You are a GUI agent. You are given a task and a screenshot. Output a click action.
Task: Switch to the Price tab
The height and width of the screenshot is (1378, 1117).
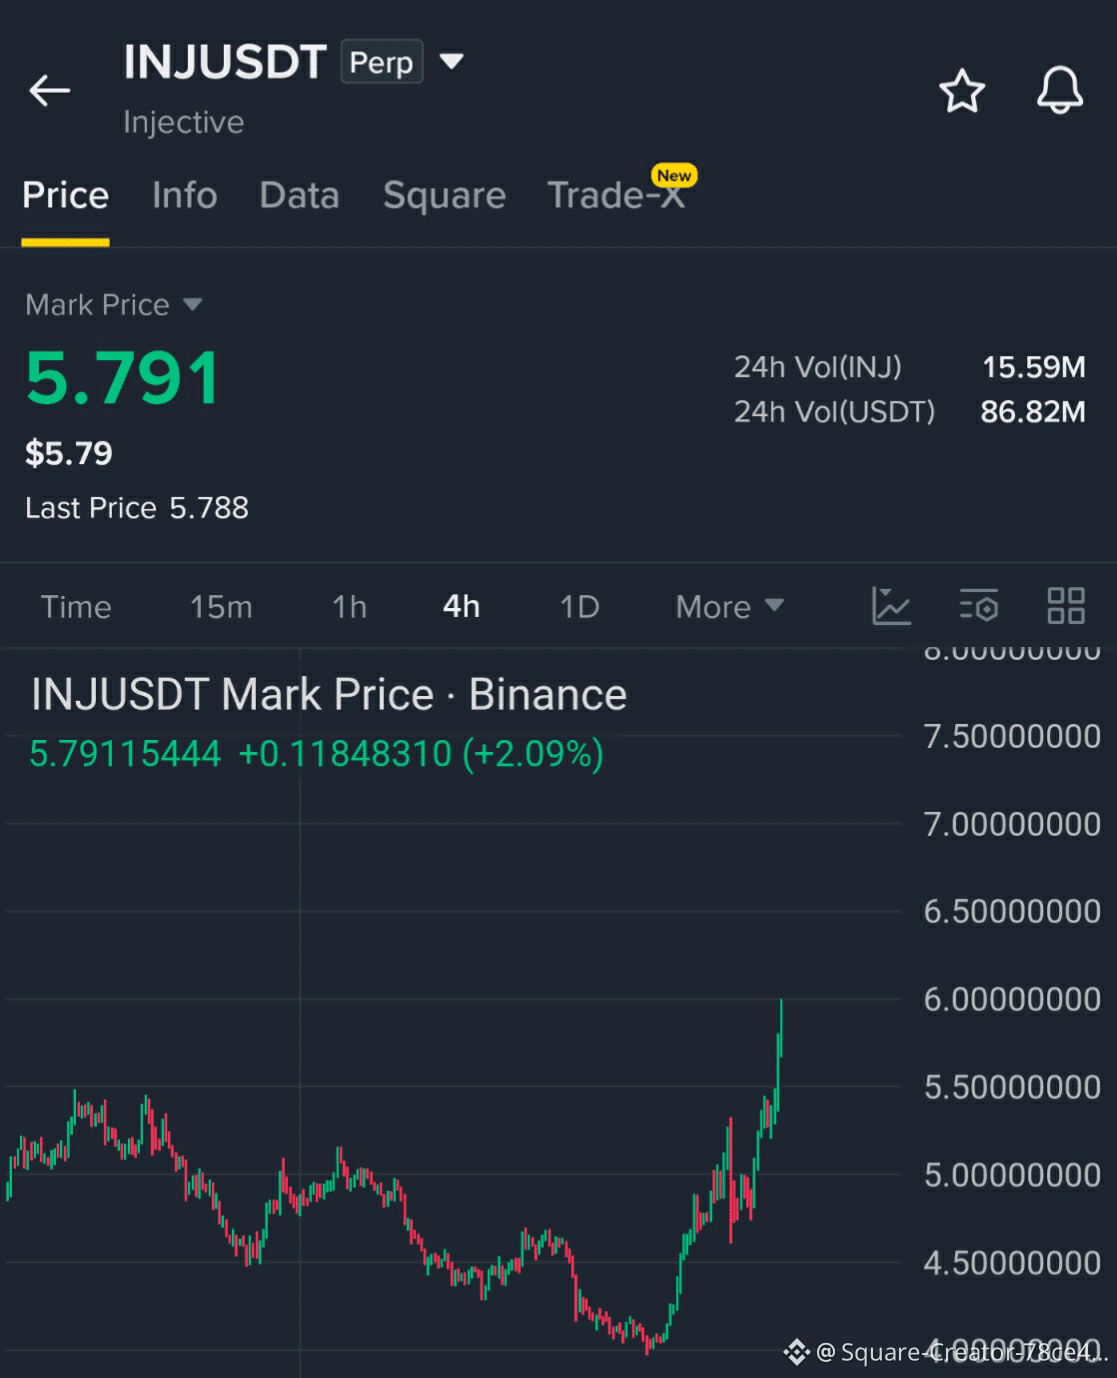click(x=65, y=195)
